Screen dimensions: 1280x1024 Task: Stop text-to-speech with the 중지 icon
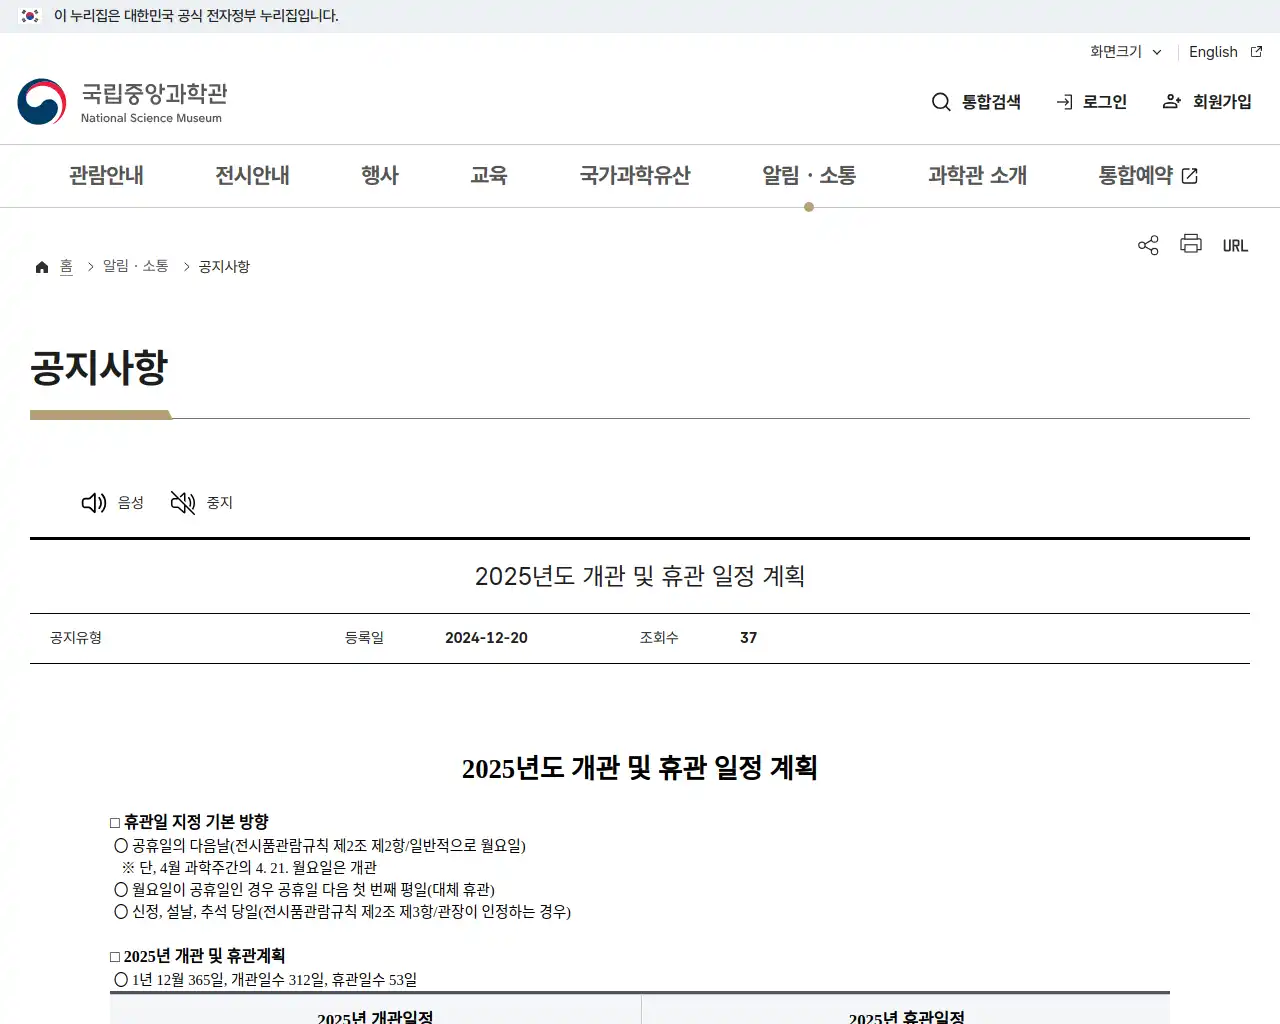pyautogui.click(x=182, y=502)
